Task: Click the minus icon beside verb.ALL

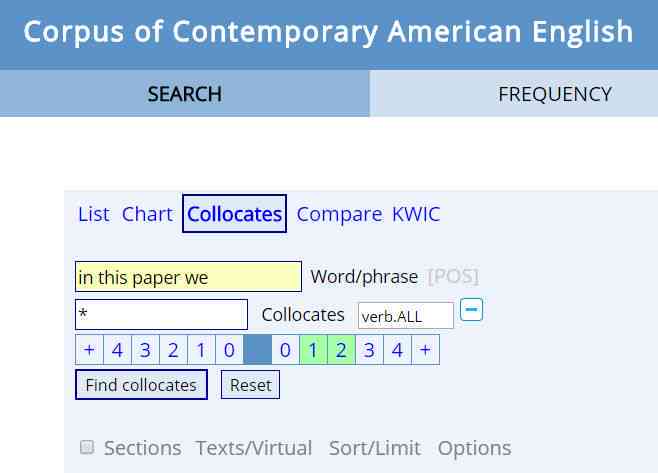Action: click(x=471, y=310)
